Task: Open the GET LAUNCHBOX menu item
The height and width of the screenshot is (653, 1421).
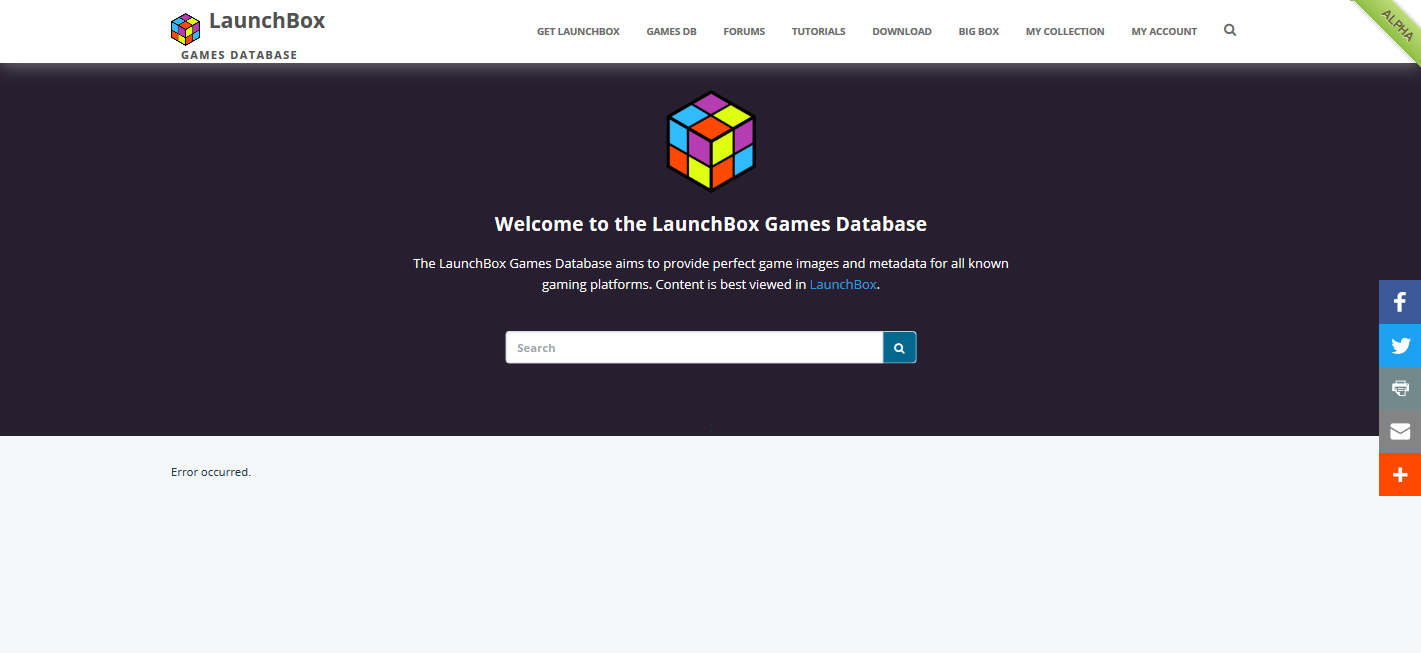Action: coord(578,32)
